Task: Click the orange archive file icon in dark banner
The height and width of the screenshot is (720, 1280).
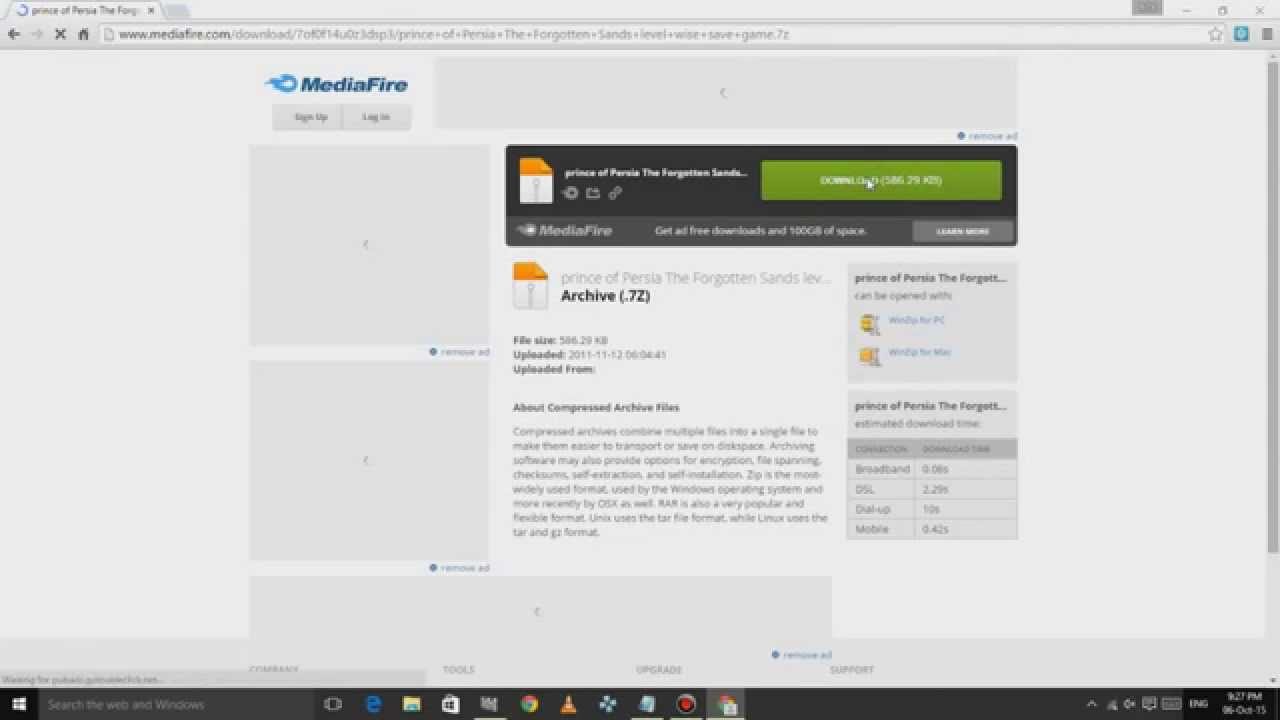Action: click(x=535, y=181)
